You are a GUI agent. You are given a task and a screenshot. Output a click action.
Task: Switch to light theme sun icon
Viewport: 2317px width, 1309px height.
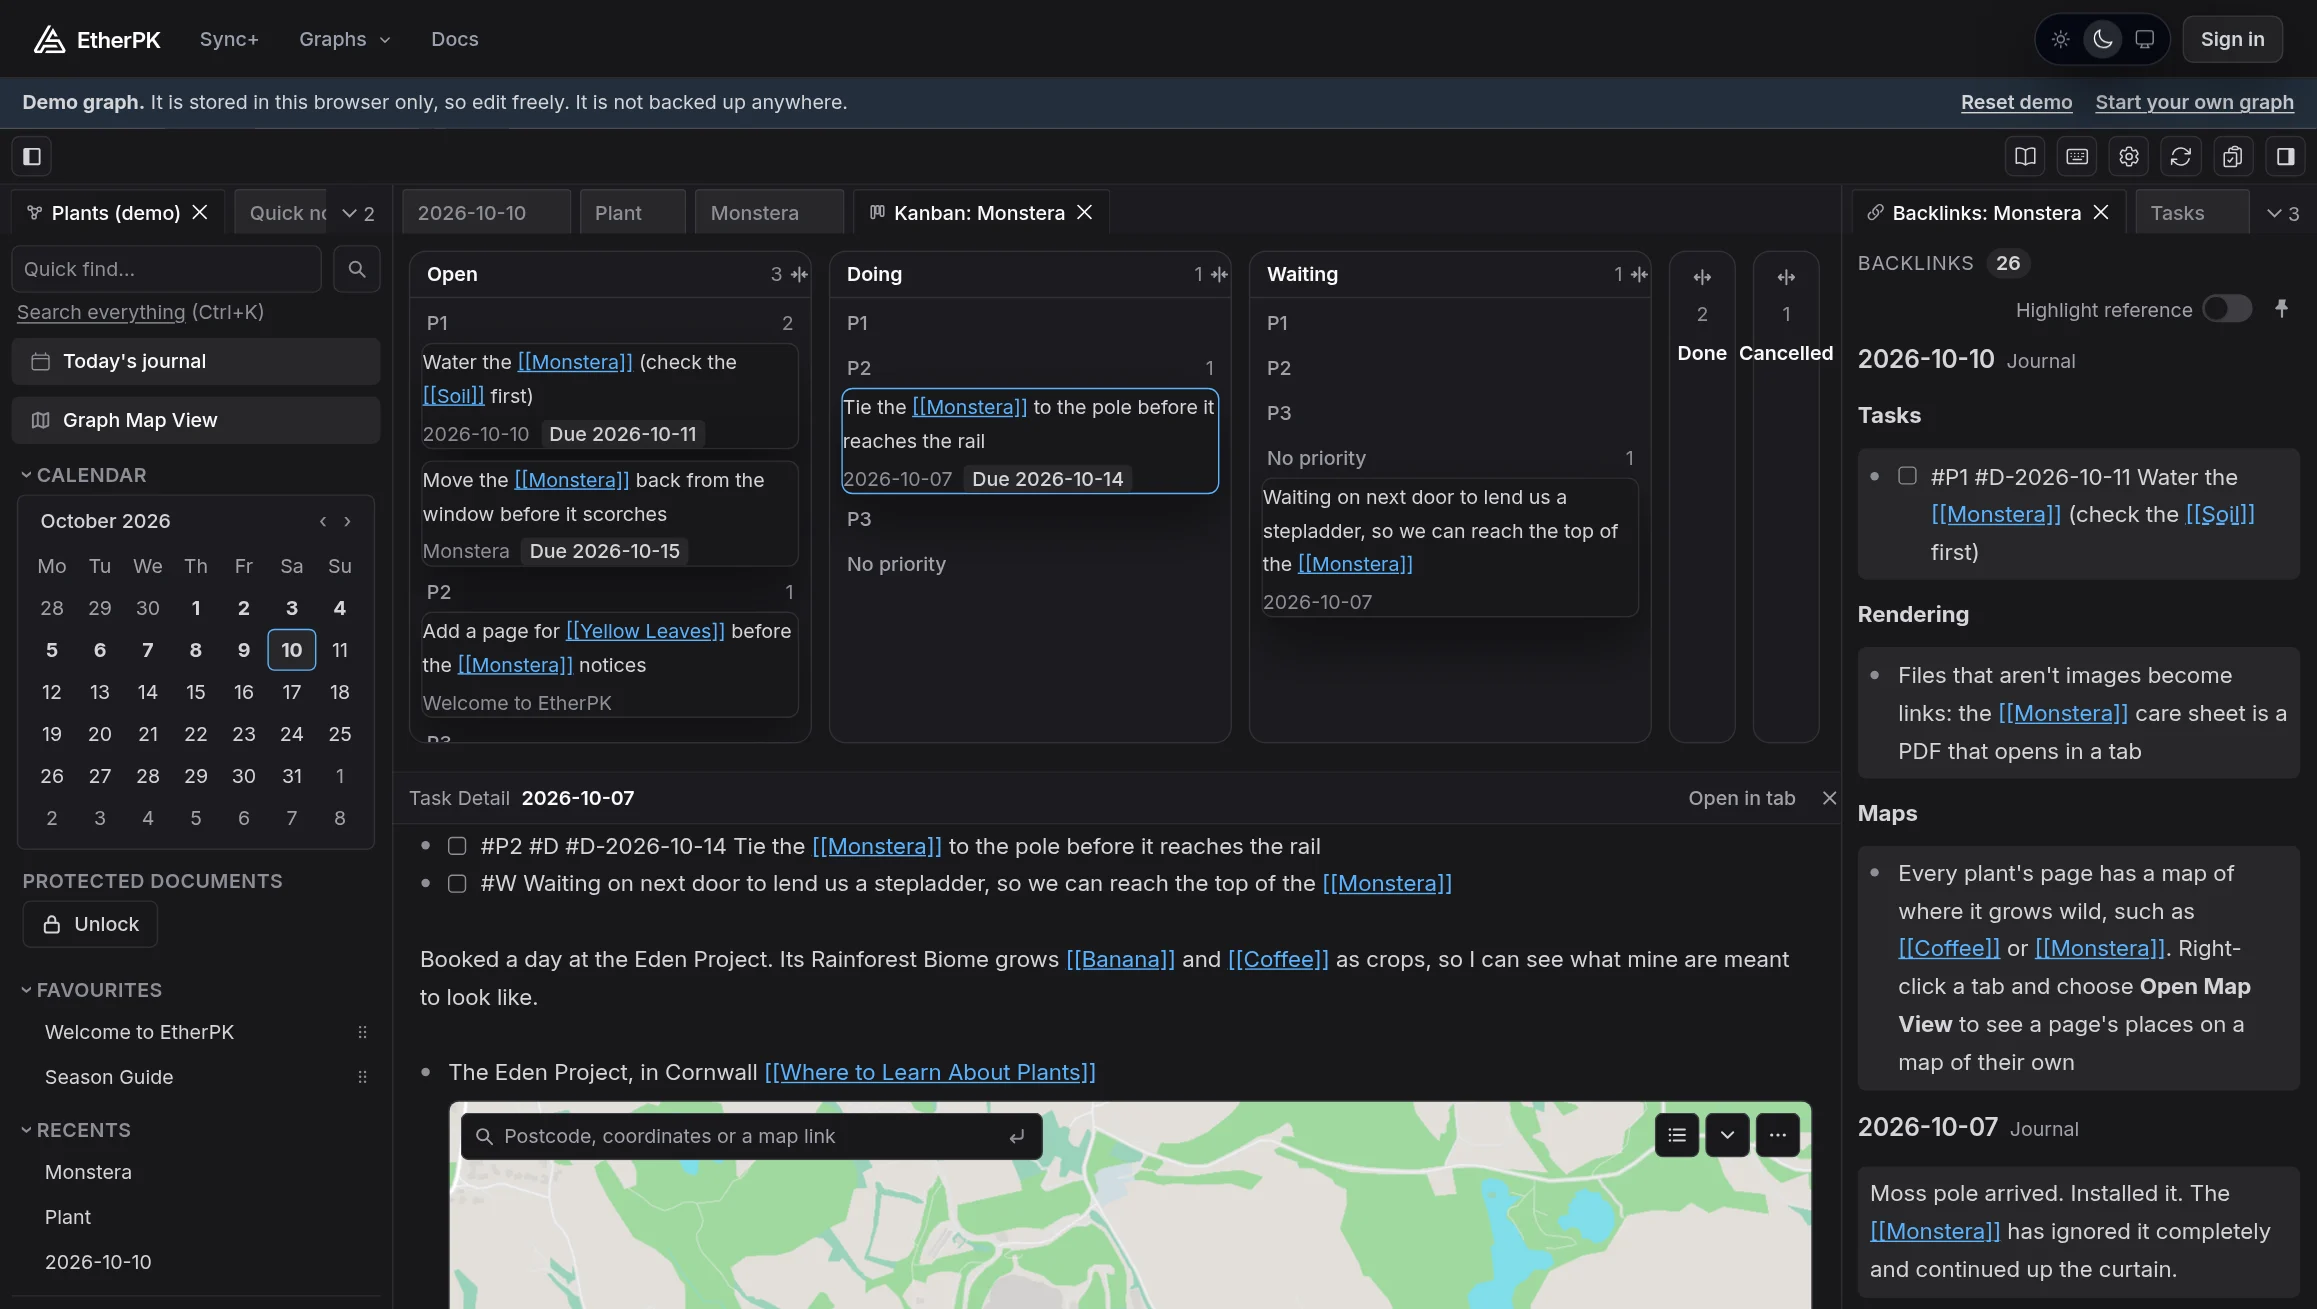tap(2060, 39)
